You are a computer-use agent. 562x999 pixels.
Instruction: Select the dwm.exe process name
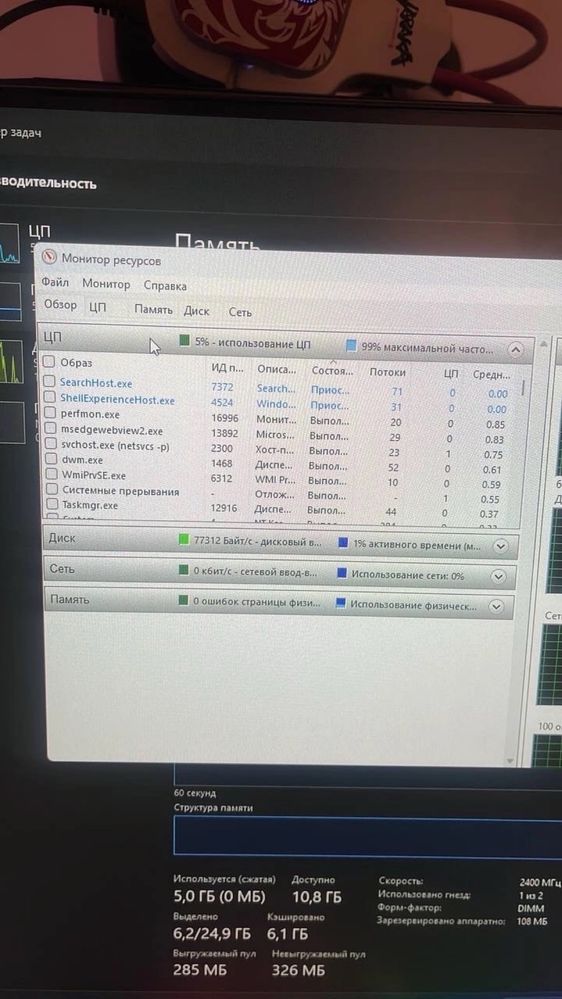[82, 459]
